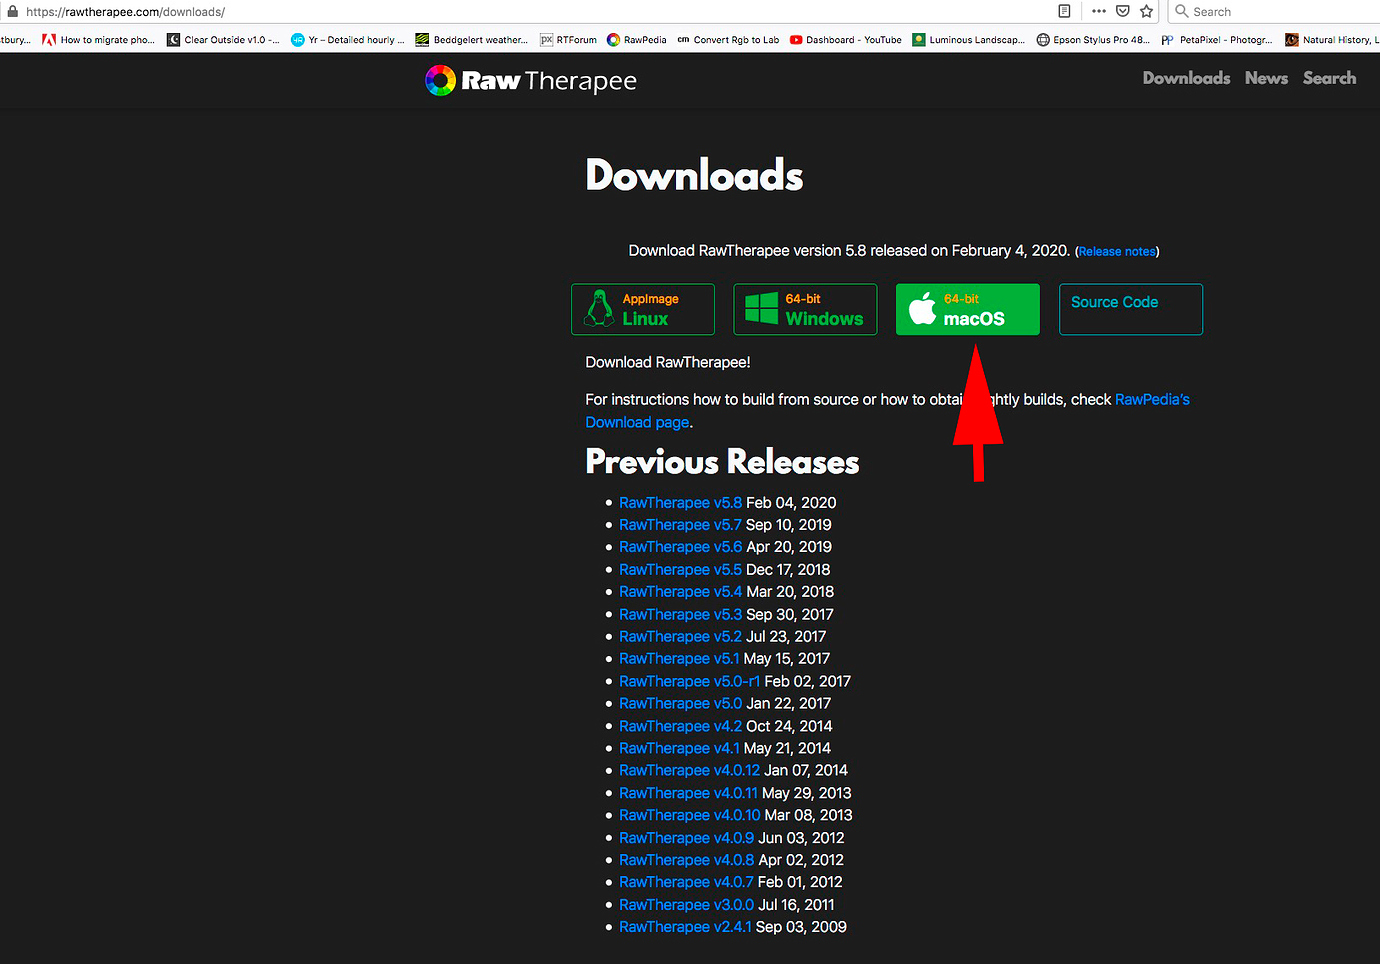
Task: Click the Linux penguin icon
Action: [x=600, y=309]
